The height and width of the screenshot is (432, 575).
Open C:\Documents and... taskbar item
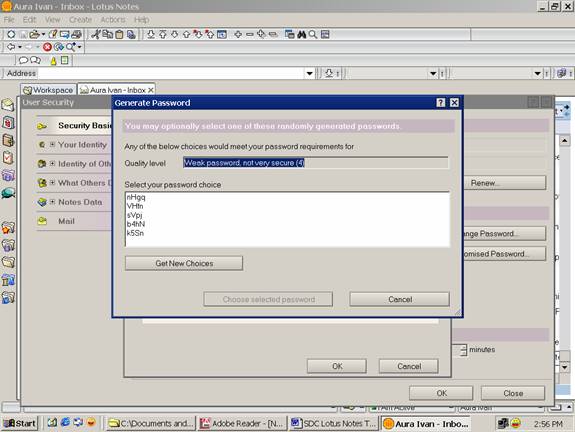pos(151,424)
